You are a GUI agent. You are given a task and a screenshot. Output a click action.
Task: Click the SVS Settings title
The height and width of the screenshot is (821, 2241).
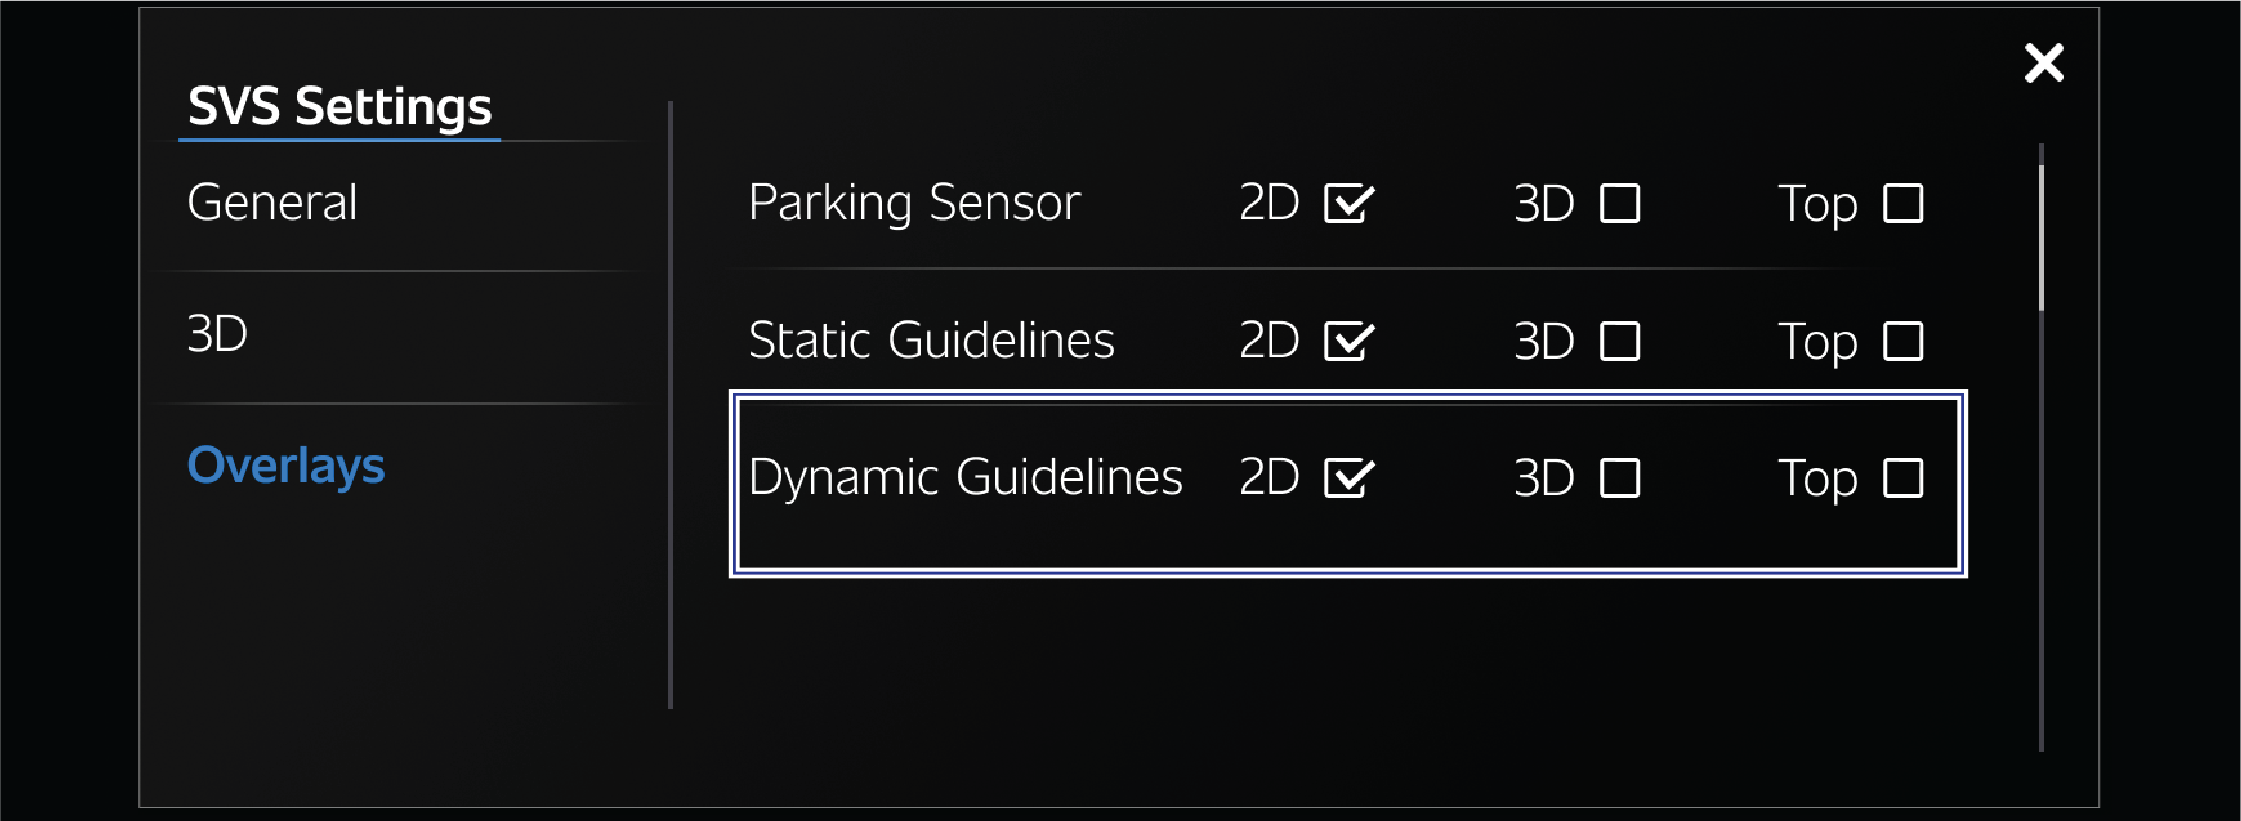pos(340,107)
